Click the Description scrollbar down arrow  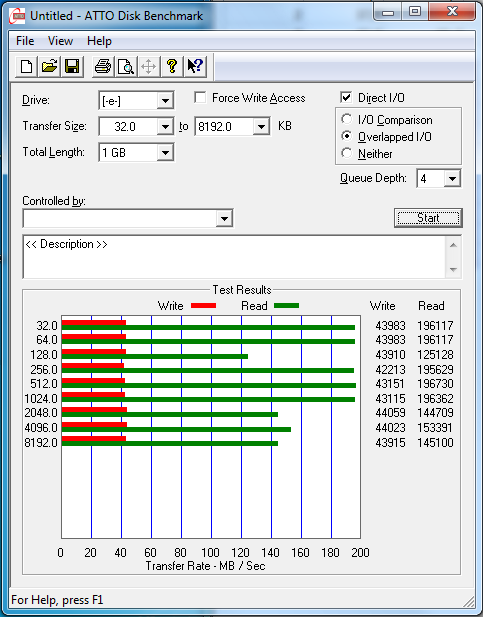click(453, 270)
